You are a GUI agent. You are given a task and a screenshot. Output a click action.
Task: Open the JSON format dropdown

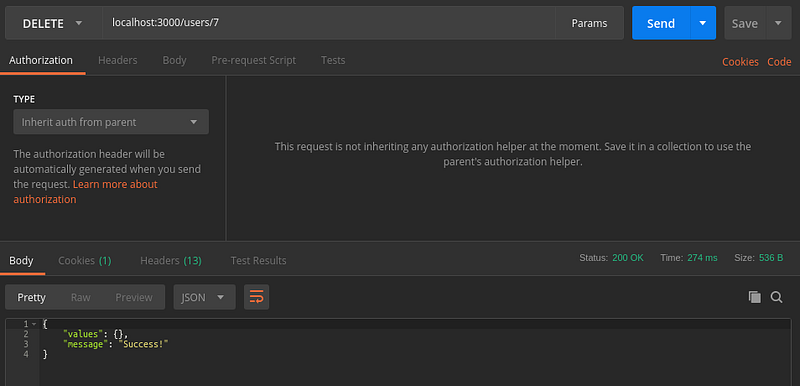[x=204, y=297]
